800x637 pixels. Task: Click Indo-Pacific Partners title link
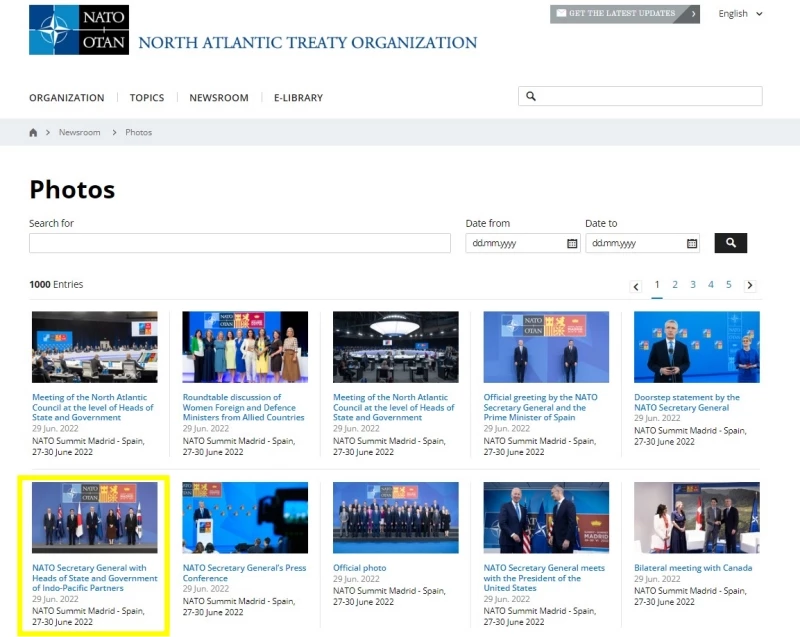pyautogui.click(x=95, y=578)
